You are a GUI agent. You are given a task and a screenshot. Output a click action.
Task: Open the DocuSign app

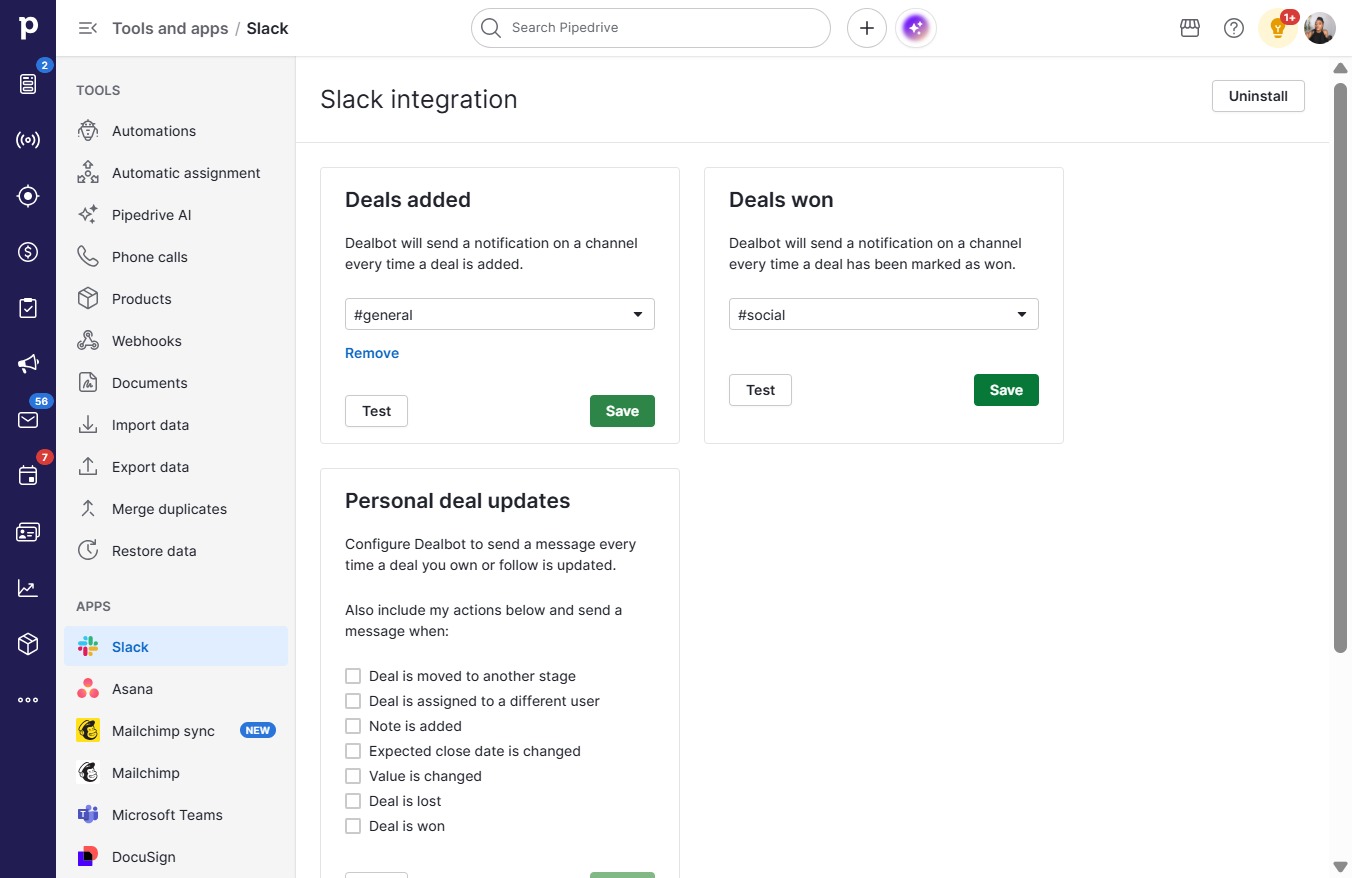click(176, 857)
